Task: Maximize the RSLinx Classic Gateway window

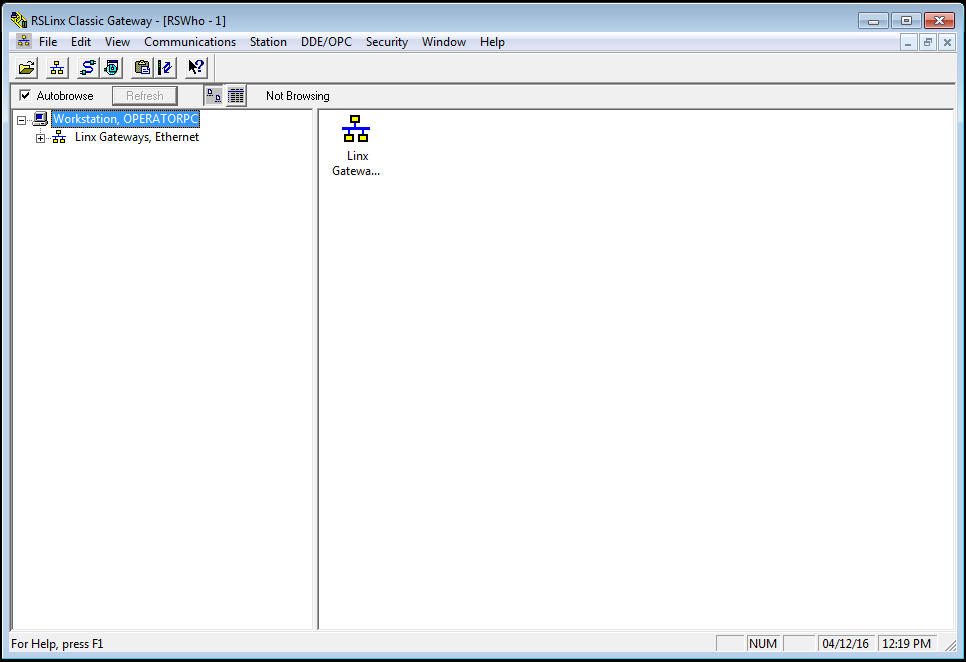Action: click(906, 21)
